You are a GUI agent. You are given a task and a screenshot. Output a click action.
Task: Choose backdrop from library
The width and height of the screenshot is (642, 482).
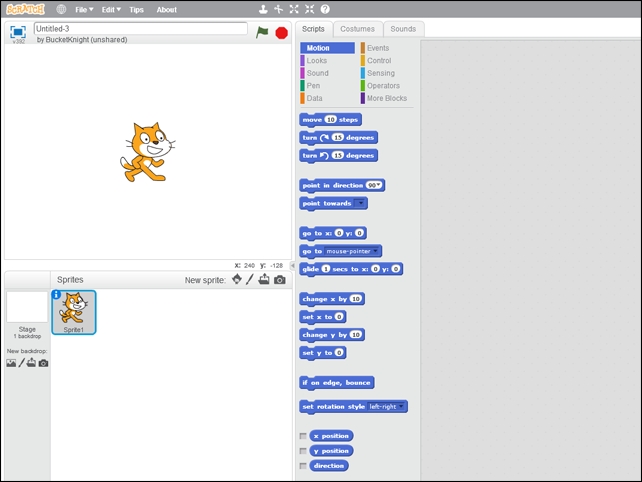[x=11, y=363]
